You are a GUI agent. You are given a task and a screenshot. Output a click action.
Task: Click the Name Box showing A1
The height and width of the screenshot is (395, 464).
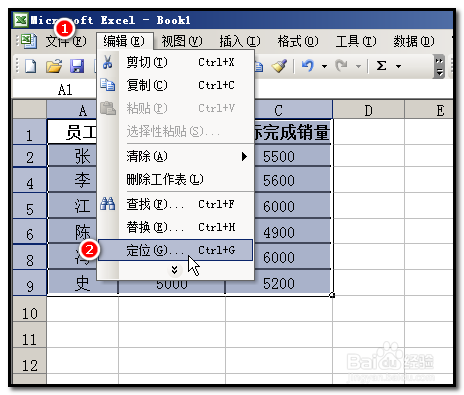[x=55, y=89]
